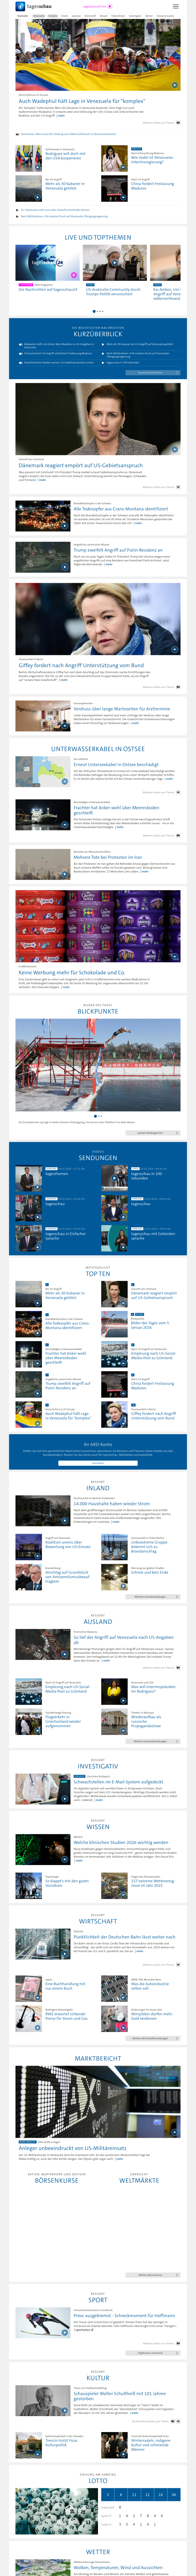
Task: Click the carousel dots under Live und Topthemen
Action: coord(98,311)
